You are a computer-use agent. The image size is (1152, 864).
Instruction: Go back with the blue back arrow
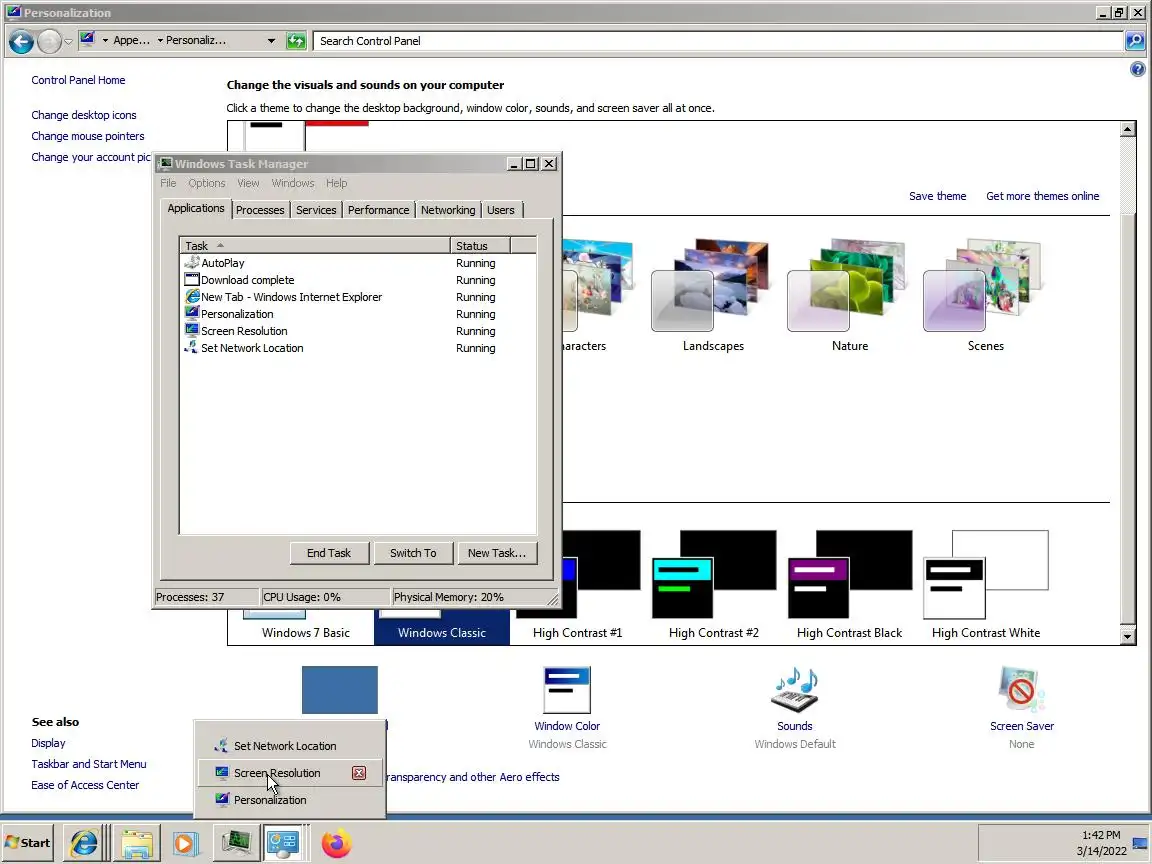click(x=21, y=41)
